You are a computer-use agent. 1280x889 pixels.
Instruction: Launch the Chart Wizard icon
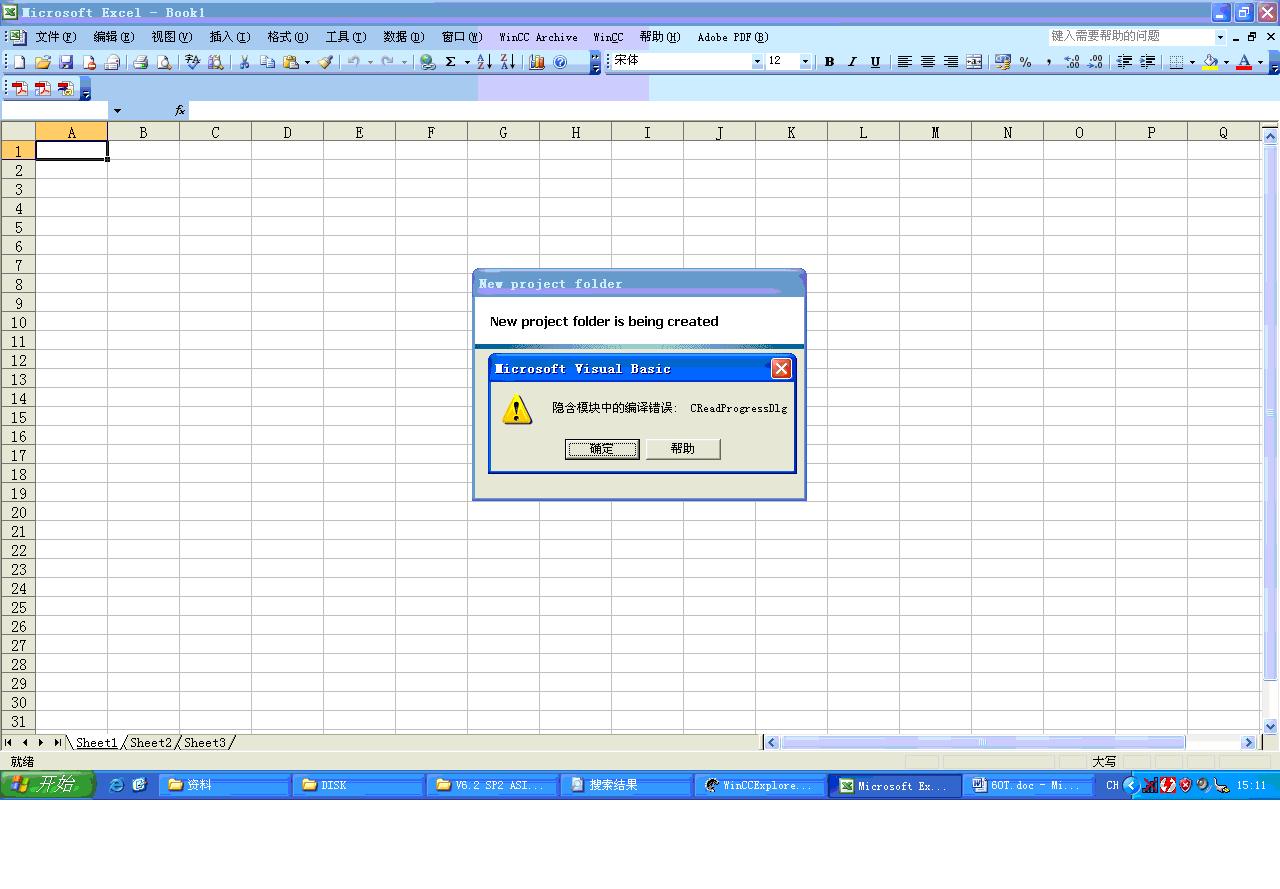pyautogui.click(x=537, y=62)
